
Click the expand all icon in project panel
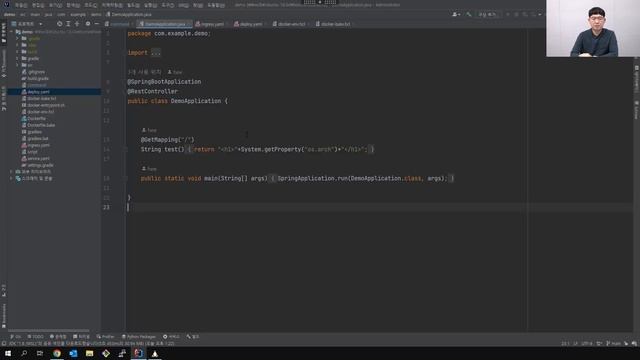click(68, 24)
